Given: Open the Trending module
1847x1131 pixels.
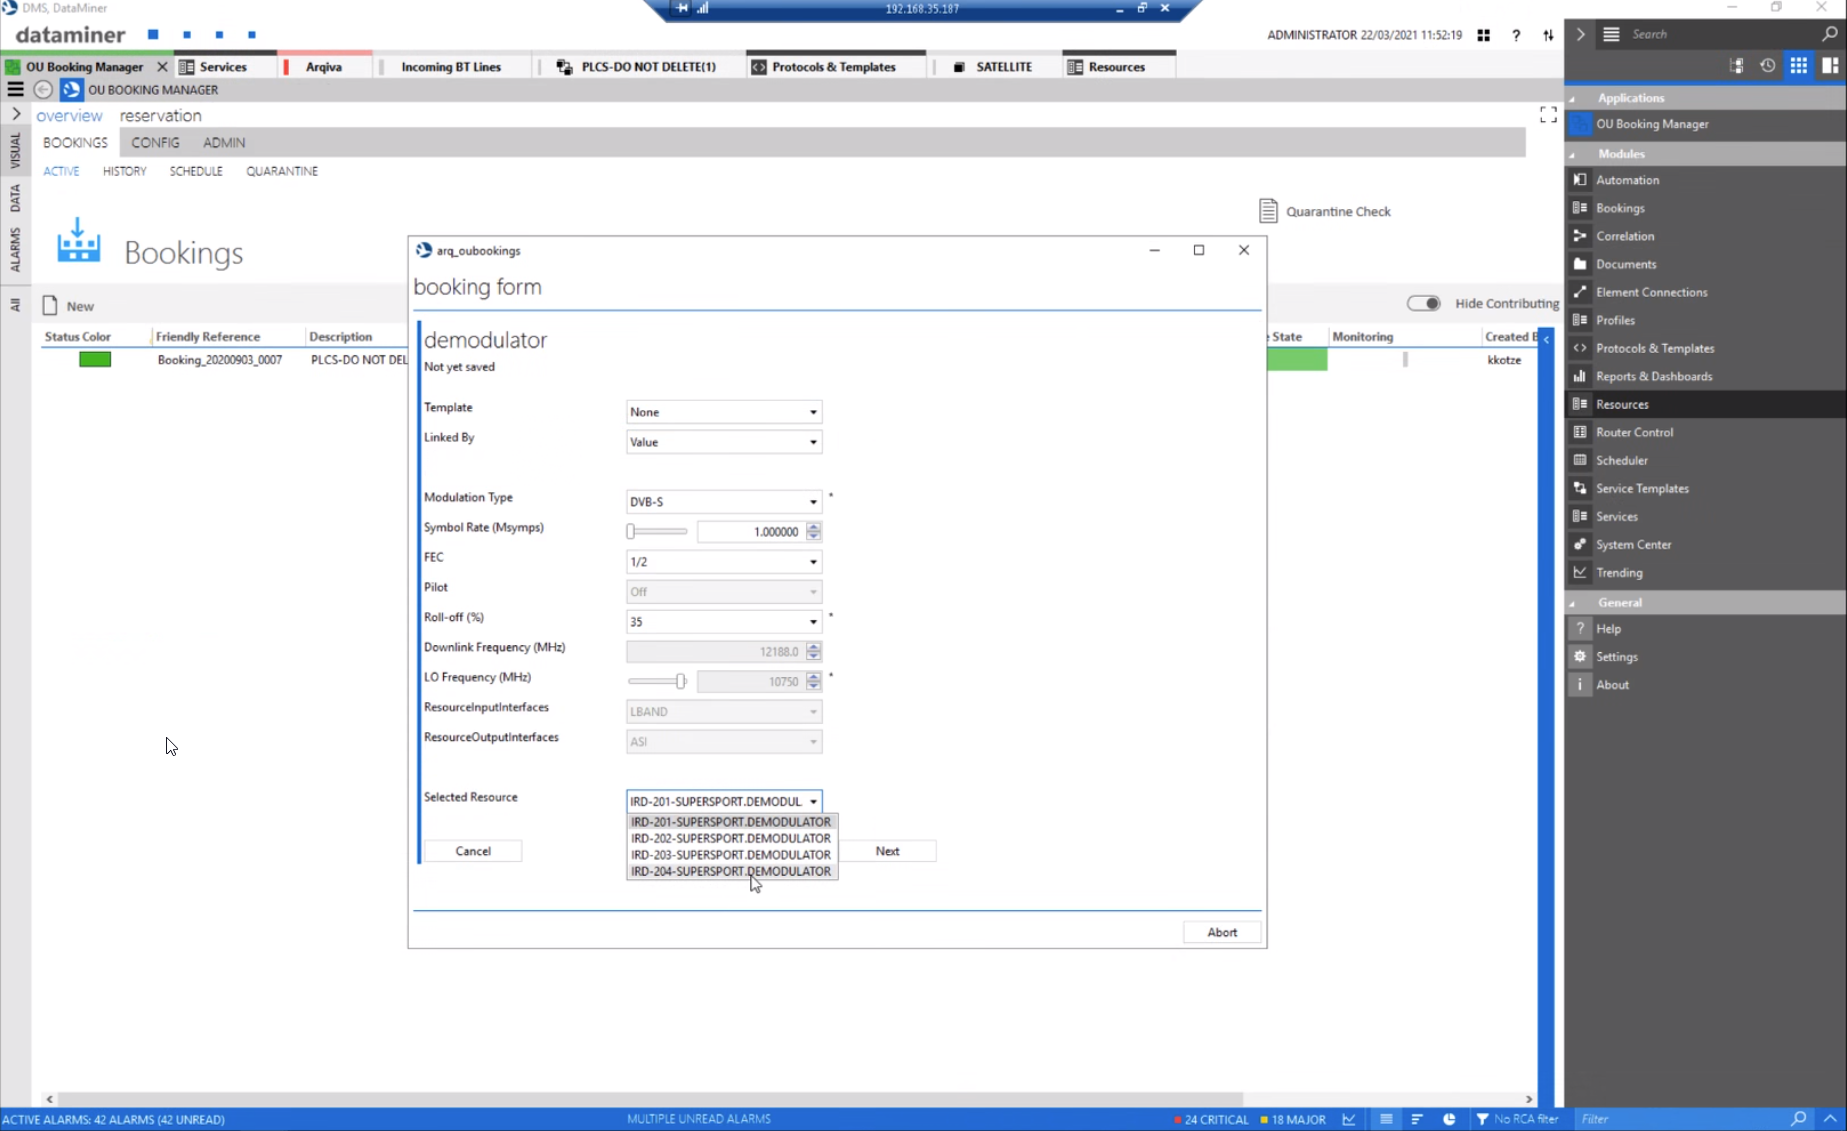Looking at the screenshot, I should coord(1618,572).
